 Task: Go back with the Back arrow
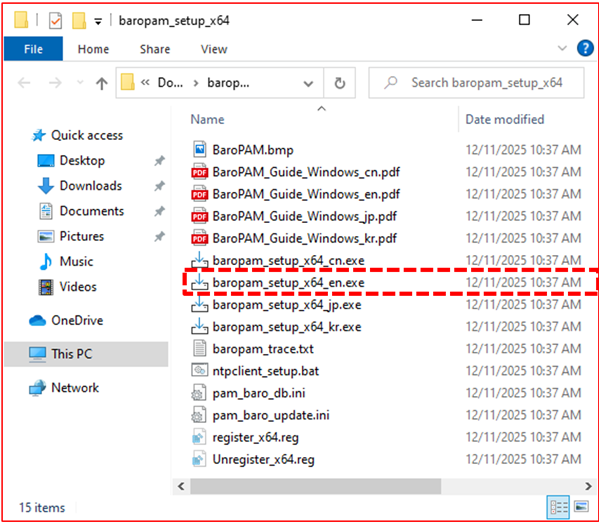(24, 83)
